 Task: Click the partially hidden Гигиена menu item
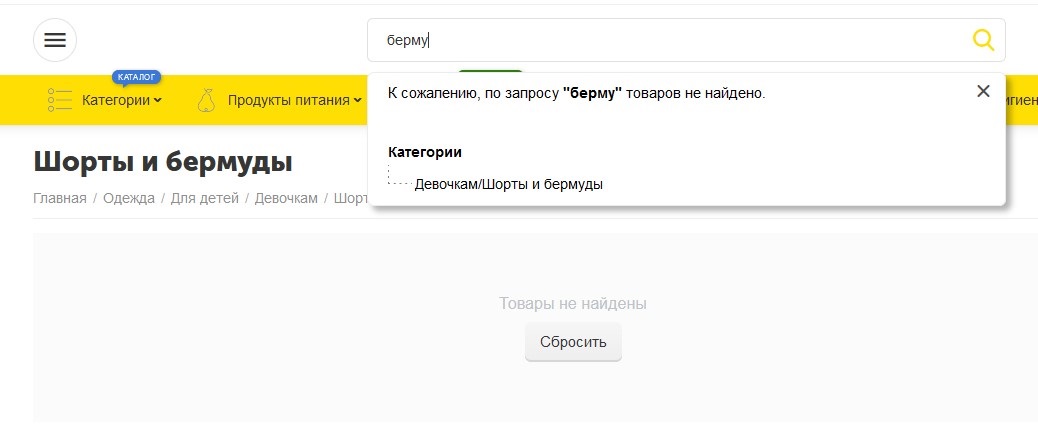pyautogui.click(x=1022, y=100)
